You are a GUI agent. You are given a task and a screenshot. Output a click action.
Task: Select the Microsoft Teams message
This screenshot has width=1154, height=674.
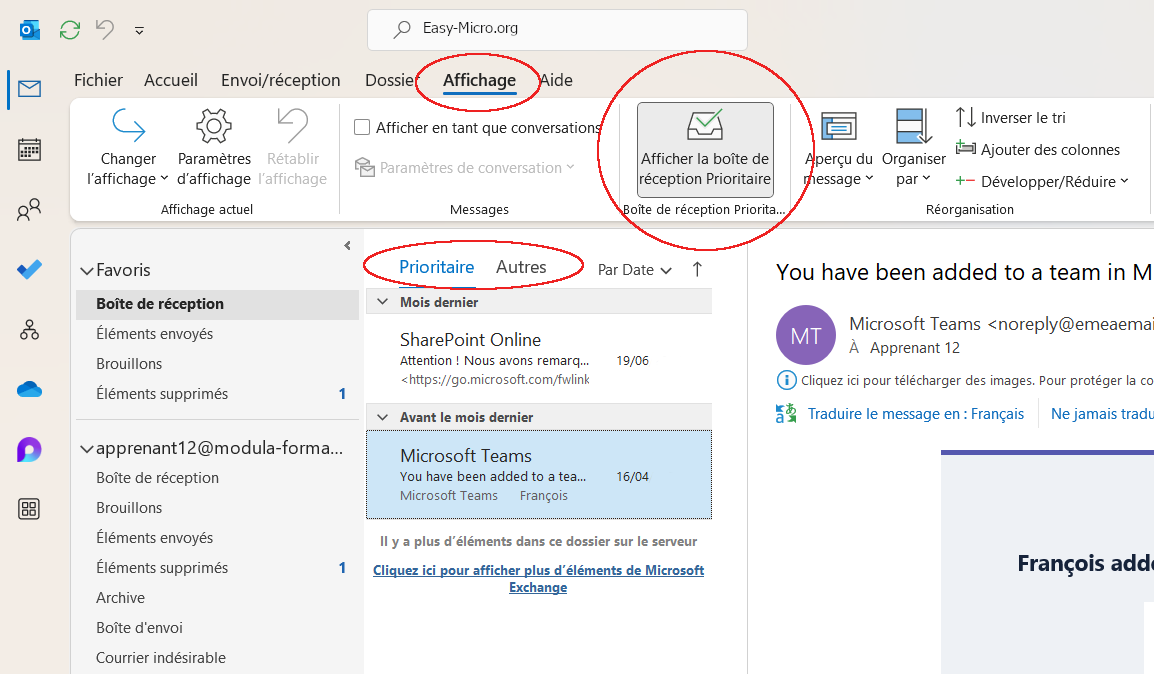(539, 475)
